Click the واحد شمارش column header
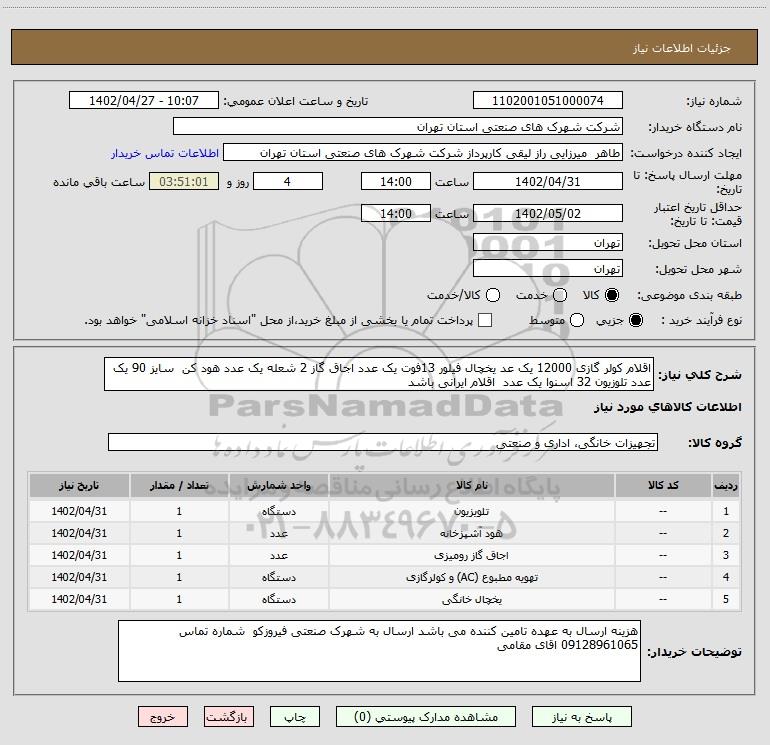 pos(278,485)
